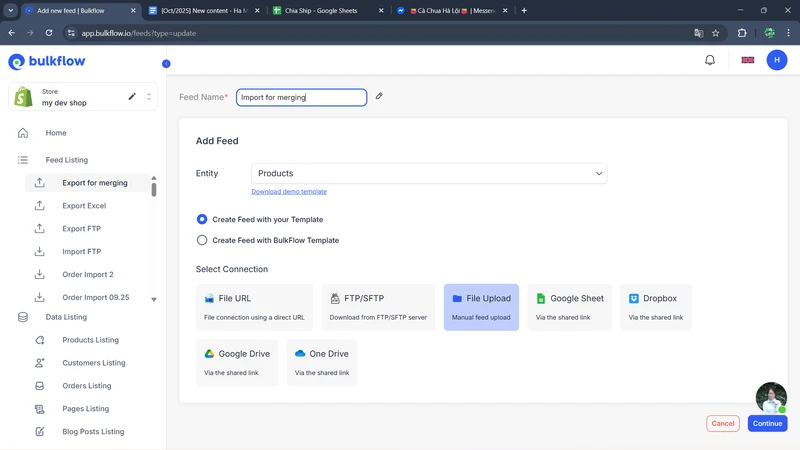This screenshot has height=450, width=800.
Task: Select Create Feed with your Template
Action: (x=202, y=219)
